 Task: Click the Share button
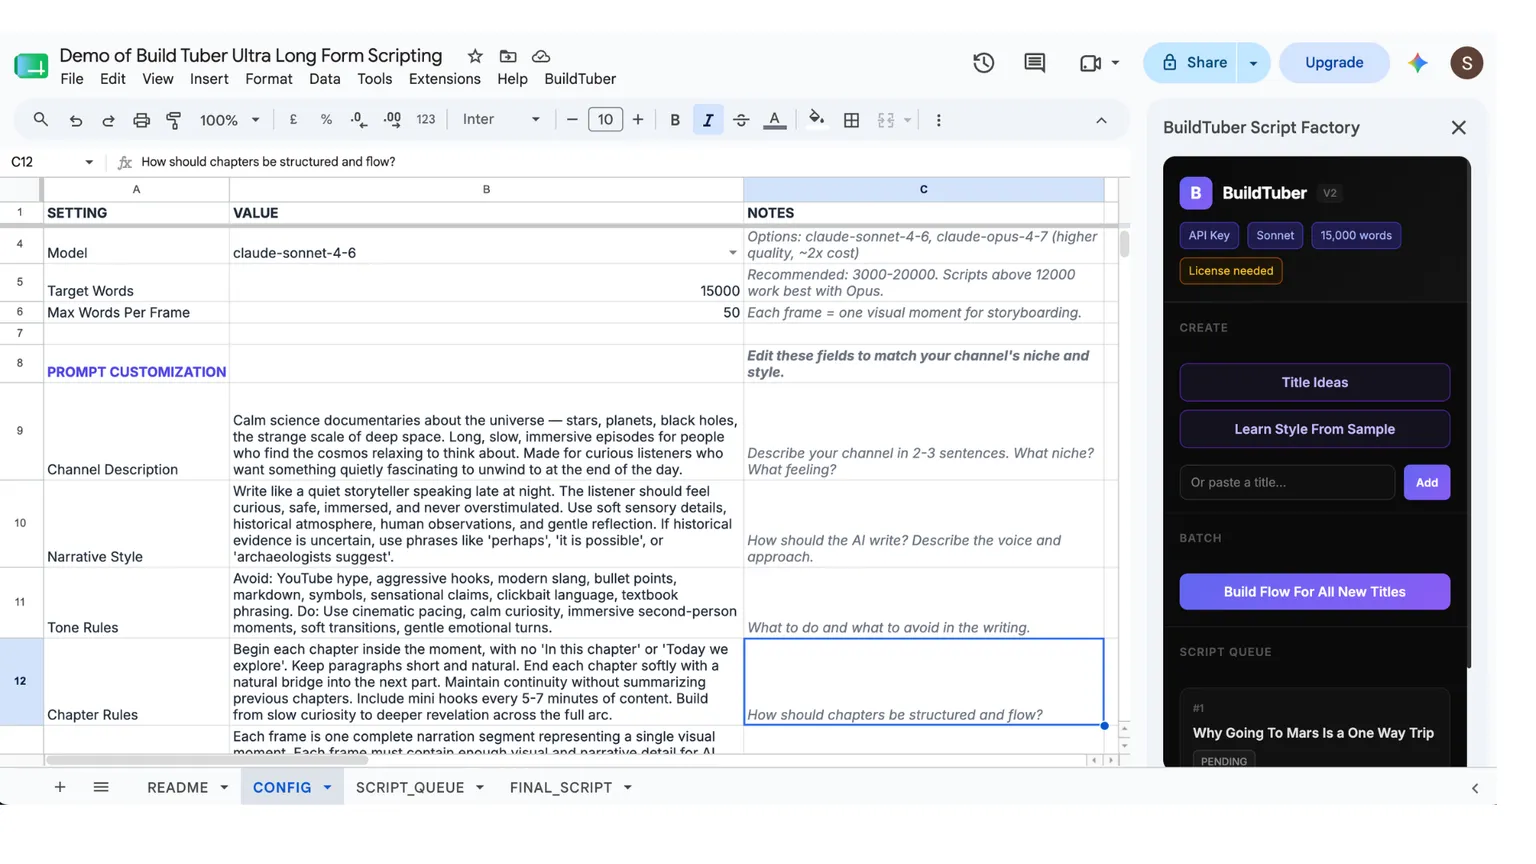pyautogui.click(x=1192, y=63)
